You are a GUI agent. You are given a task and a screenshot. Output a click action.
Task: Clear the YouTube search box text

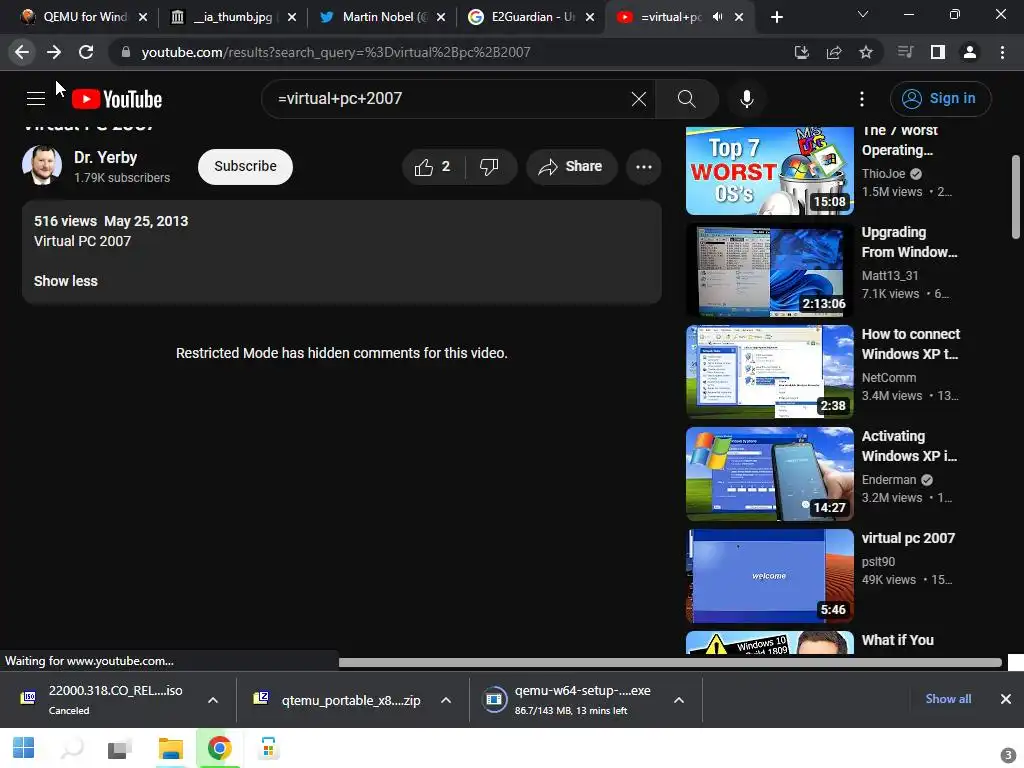tap(639, 99)
